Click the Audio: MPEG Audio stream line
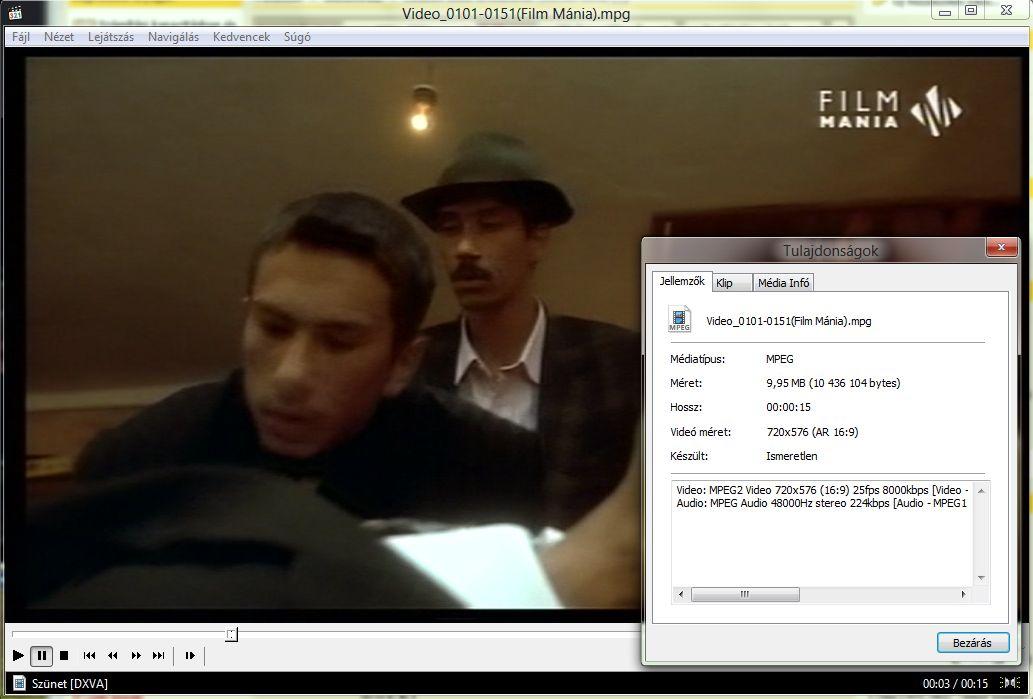This screenshot has height=699, width=1033. 822,503
